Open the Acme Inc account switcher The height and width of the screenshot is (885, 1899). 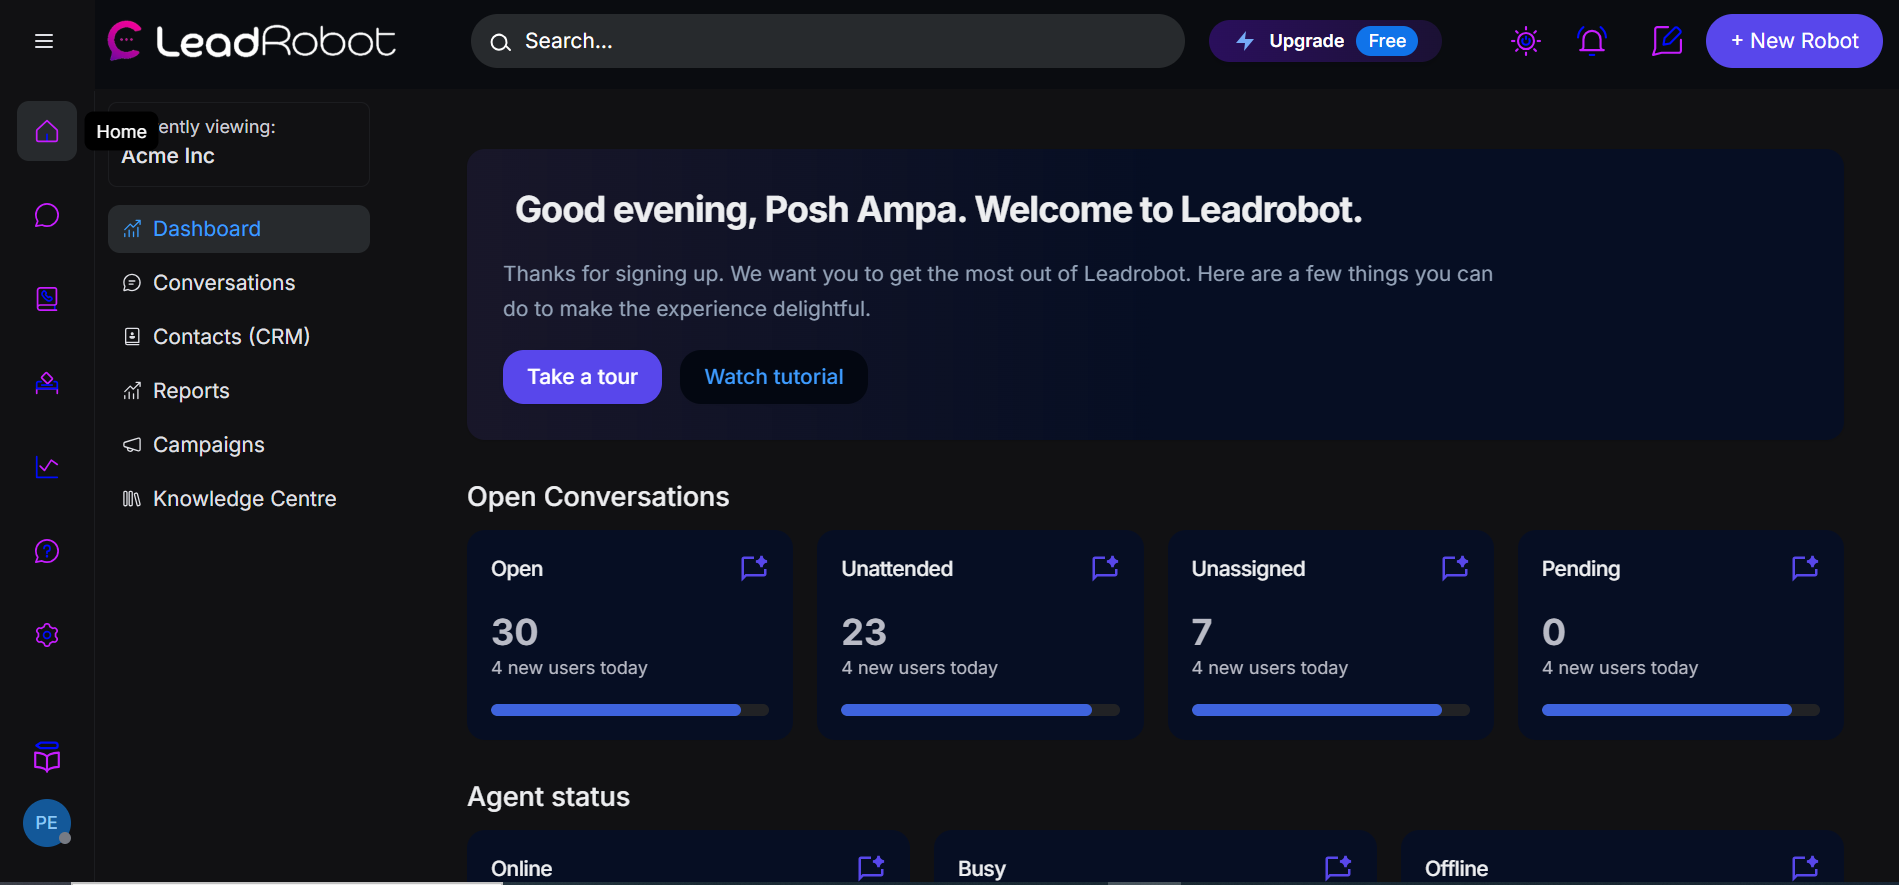pyautogui.click(x=239, y=143)
